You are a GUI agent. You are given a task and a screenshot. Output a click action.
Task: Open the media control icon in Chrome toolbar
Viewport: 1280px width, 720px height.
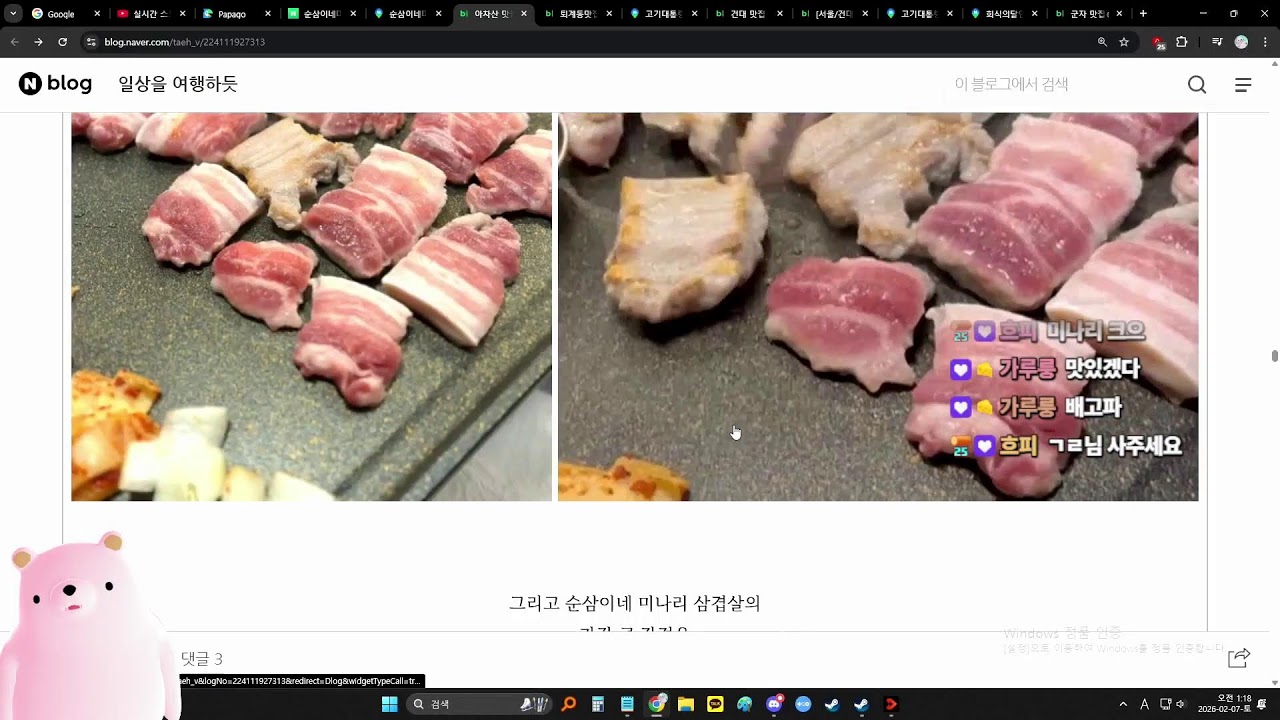[x=1217, y=42]
